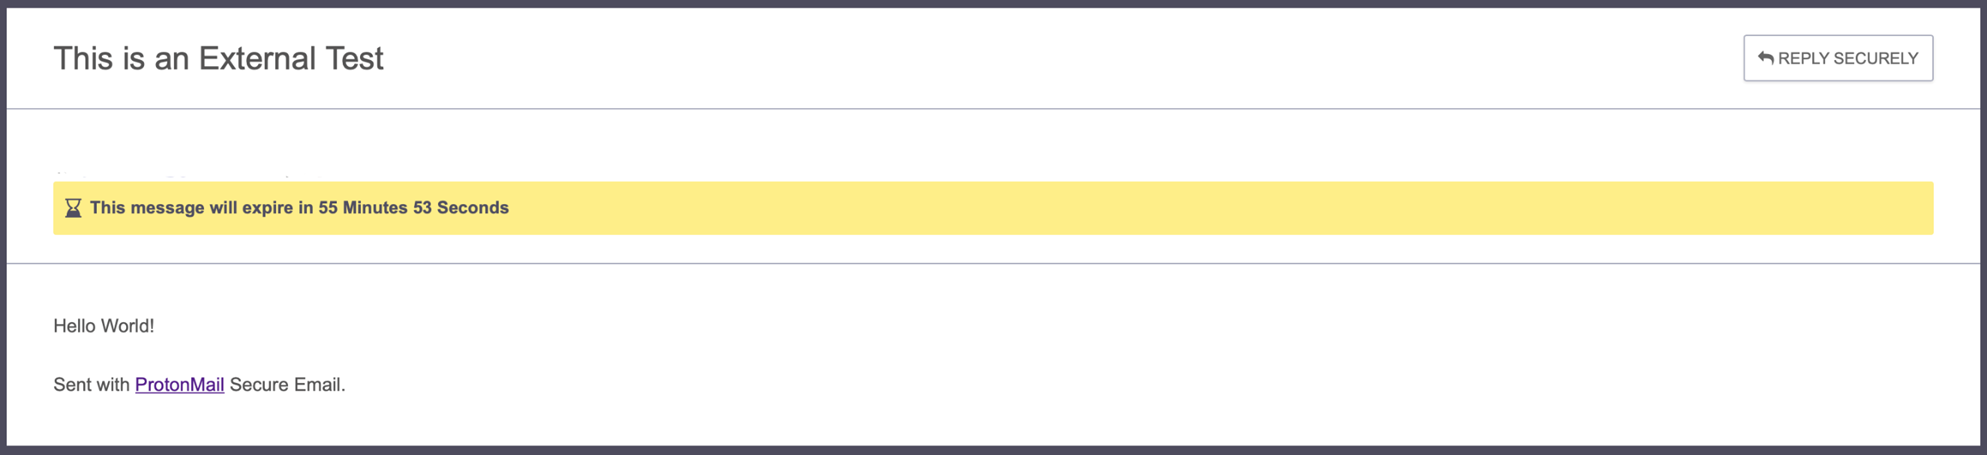The image size is (1987, 455).
Task: Click the reply arrow icon
Action: (x=1765, y=58)
